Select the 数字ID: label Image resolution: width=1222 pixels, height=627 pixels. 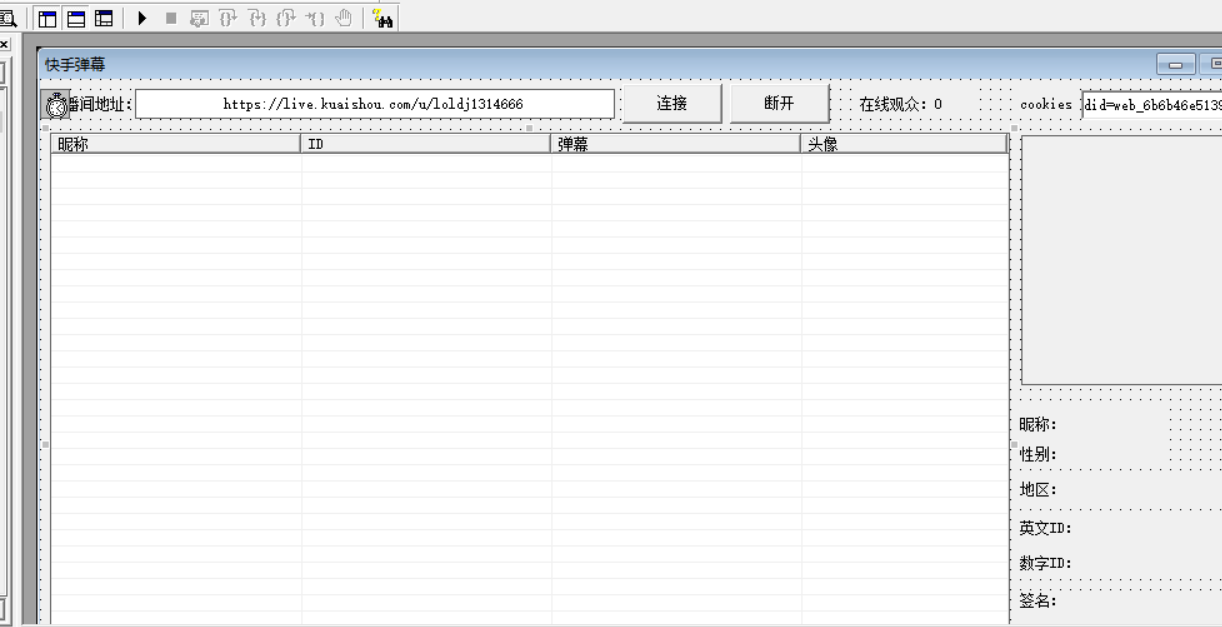click(1046, 563)
